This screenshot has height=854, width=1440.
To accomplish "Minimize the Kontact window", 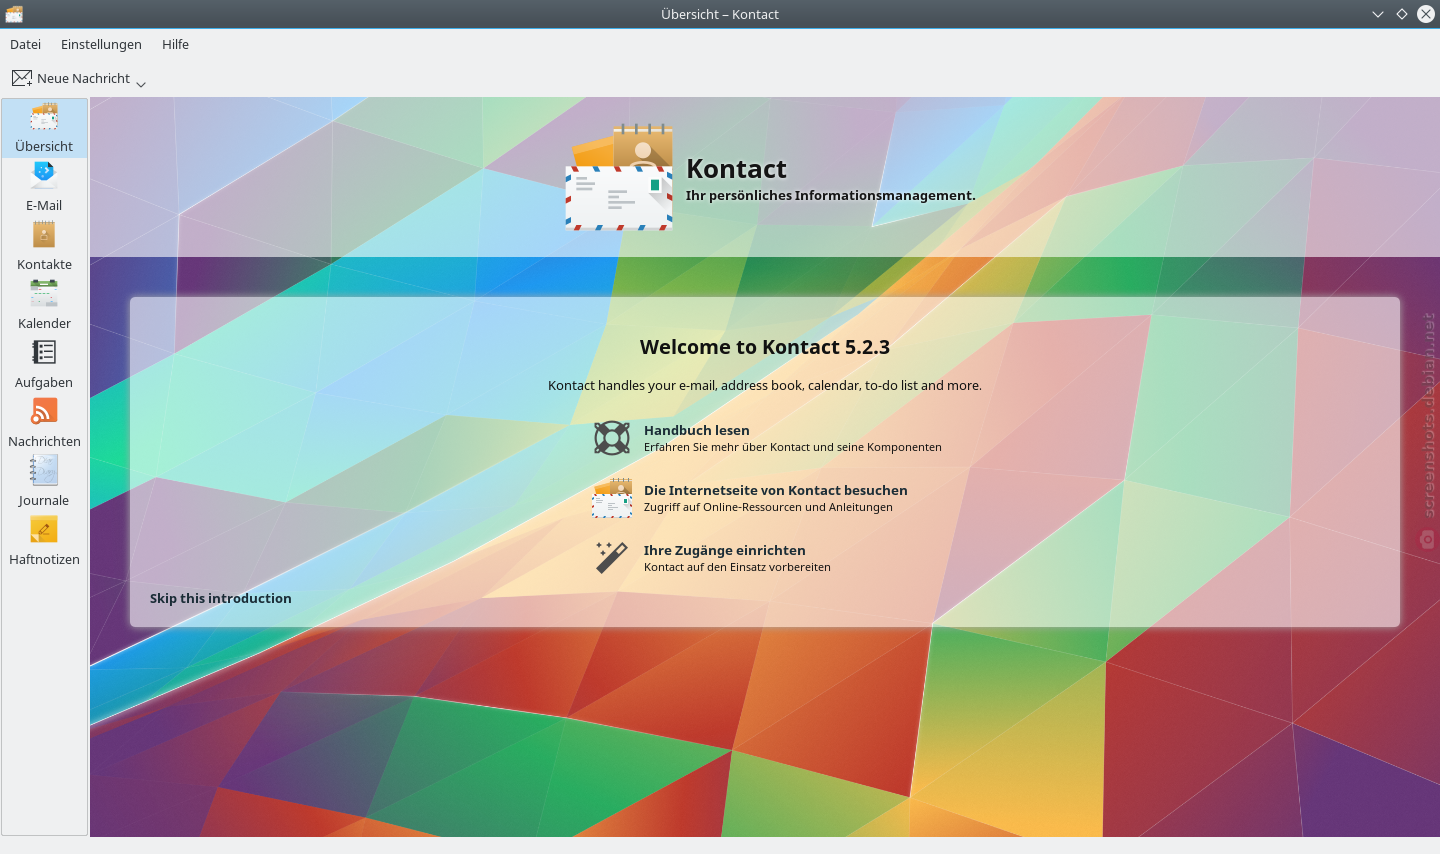I will point(1377,14).
